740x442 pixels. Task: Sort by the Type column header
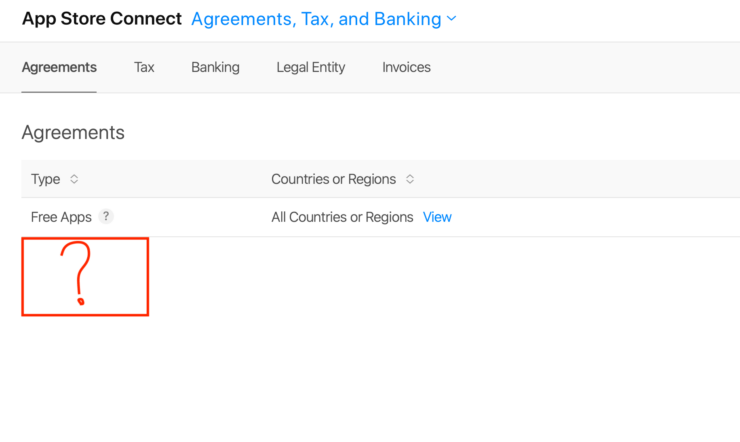coord(46,180)
